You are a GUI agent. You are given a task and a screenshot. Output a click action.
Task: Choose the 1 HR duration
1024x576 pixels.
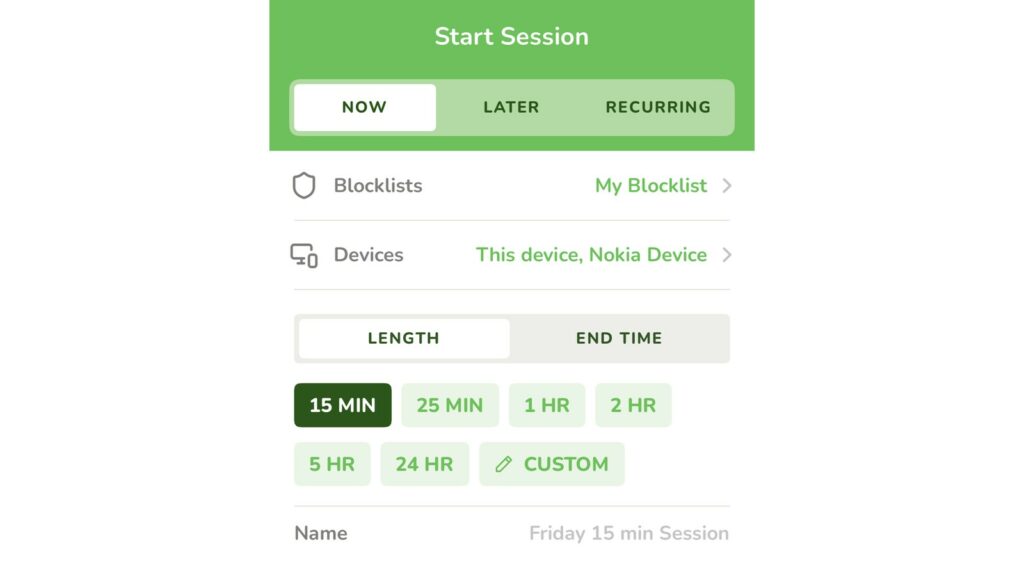pos(547,405)
